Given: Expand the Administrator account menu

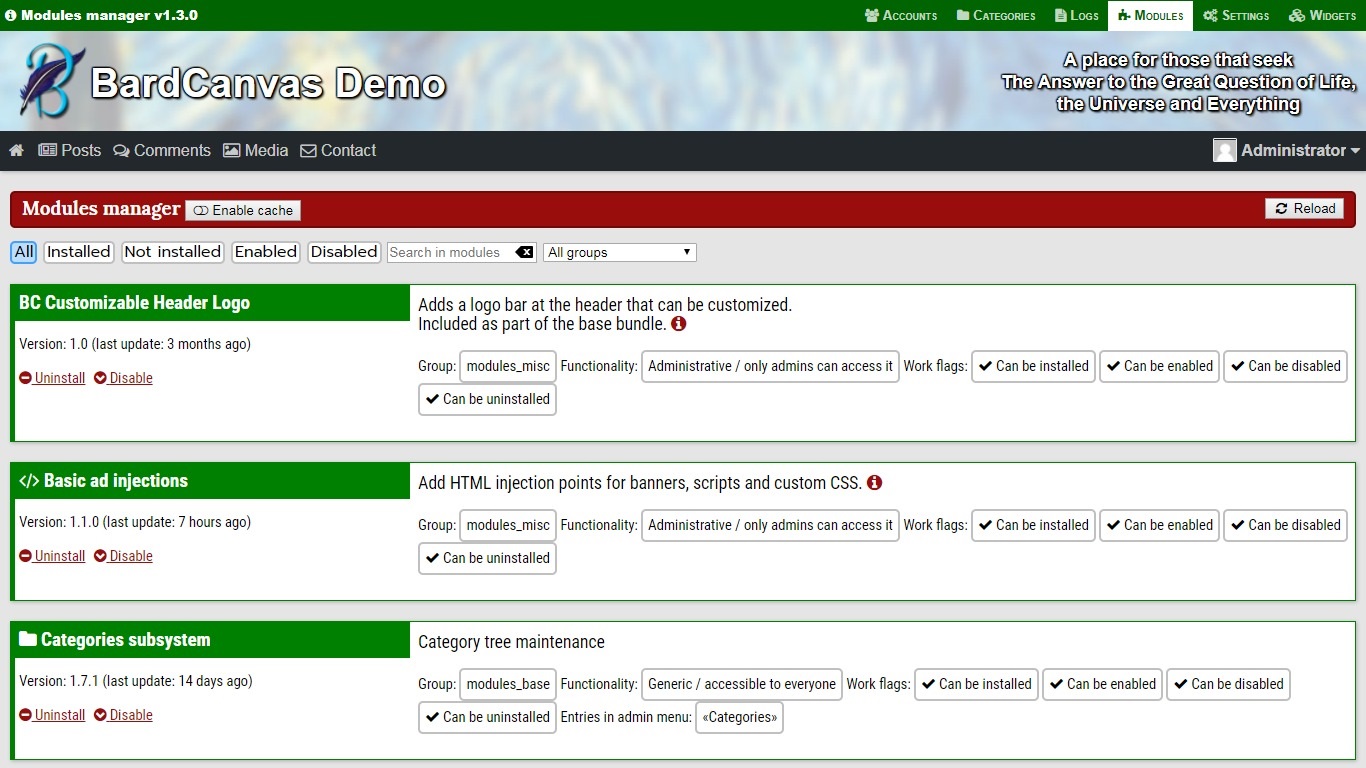Looking at the screenshot, I should click(1287, 150).
